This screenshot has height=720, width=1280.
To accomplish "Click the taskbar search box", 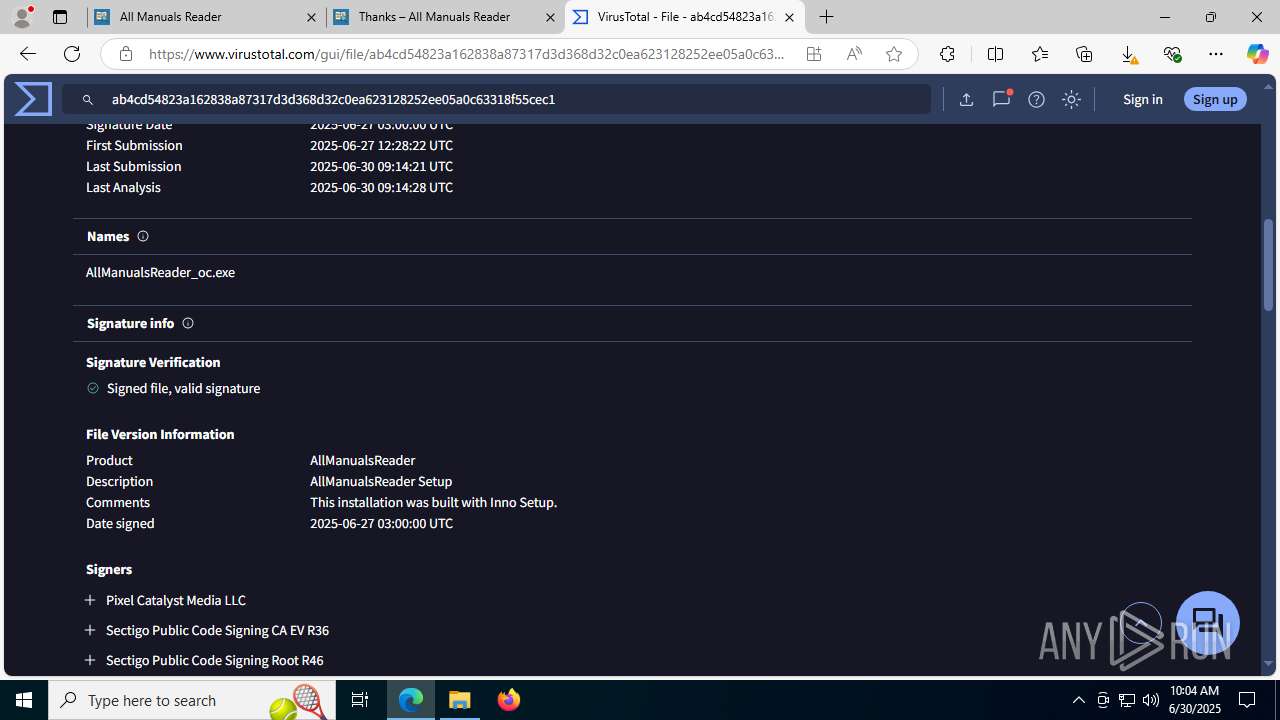I will click(192, 700).
